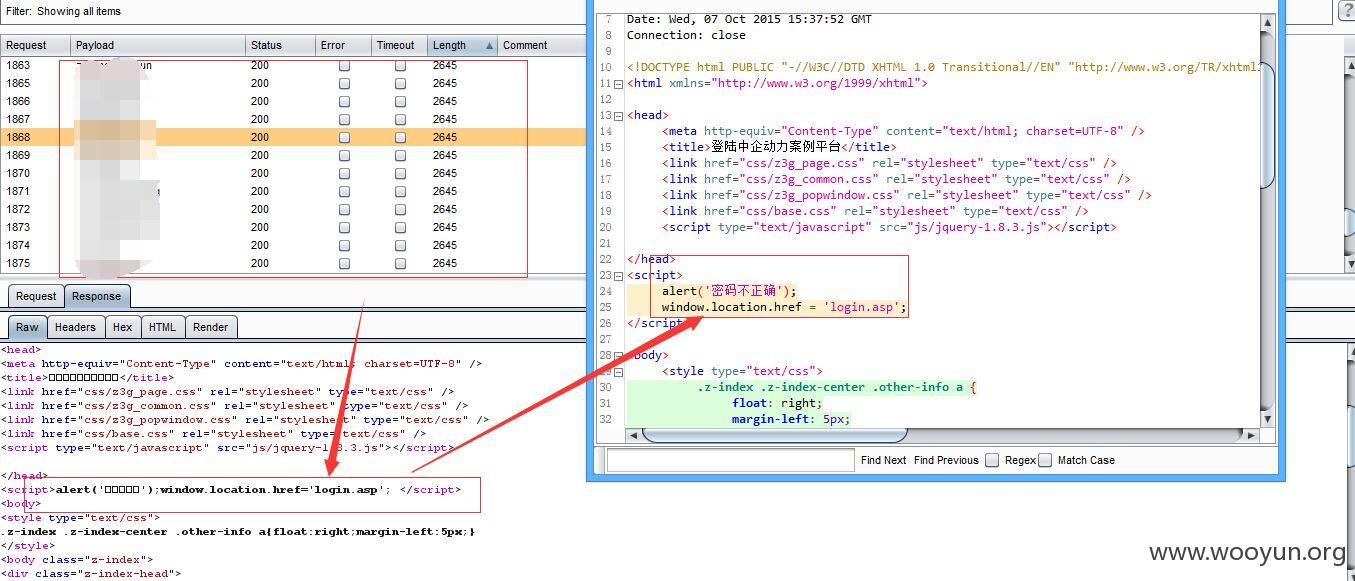The image size is (1355, 581).
Task: Collapse the style block fold marker at line 29
Action: point(618,371)
